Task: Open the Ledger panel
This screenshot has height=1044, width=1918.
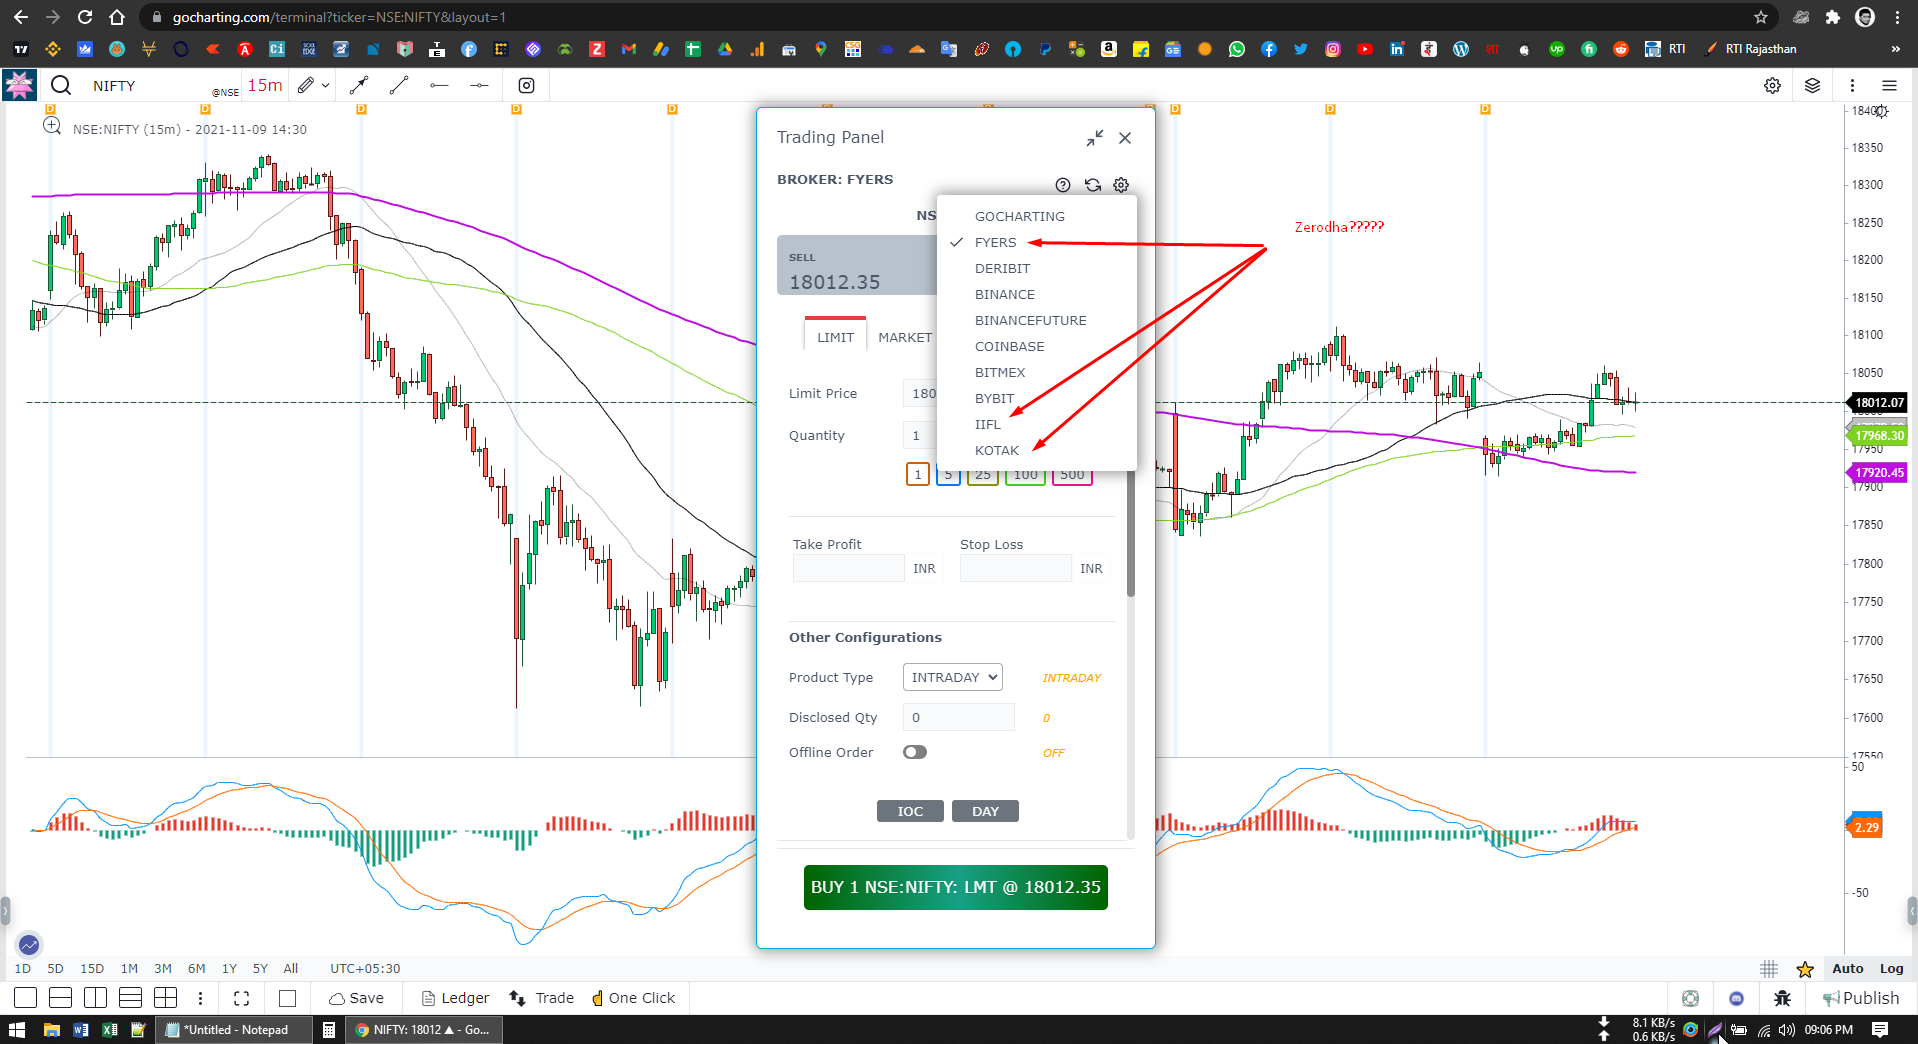Action: pyautogui.click(x=453, y=997)
